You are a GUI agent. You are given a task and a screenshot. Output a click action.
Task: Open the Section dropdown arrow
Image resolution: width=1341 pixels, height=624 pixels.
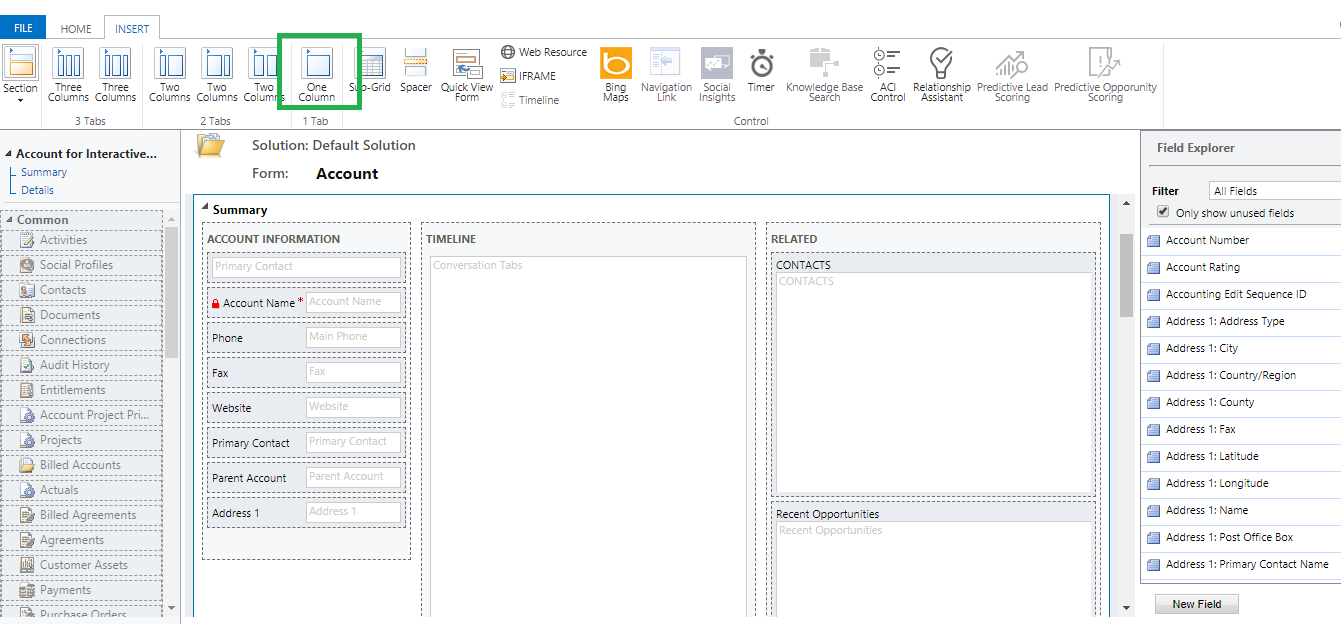tap(20, 101)
